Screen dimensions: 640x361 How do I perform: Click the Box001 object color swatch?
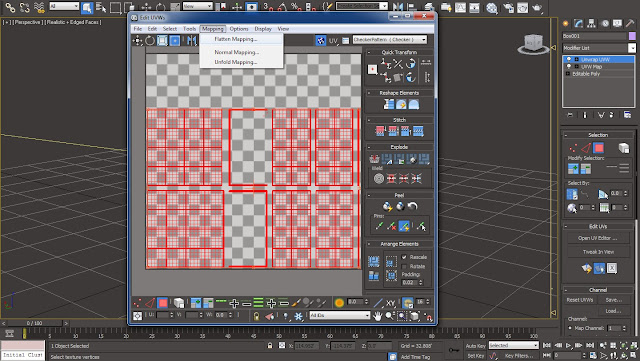[x=632, y=36]
